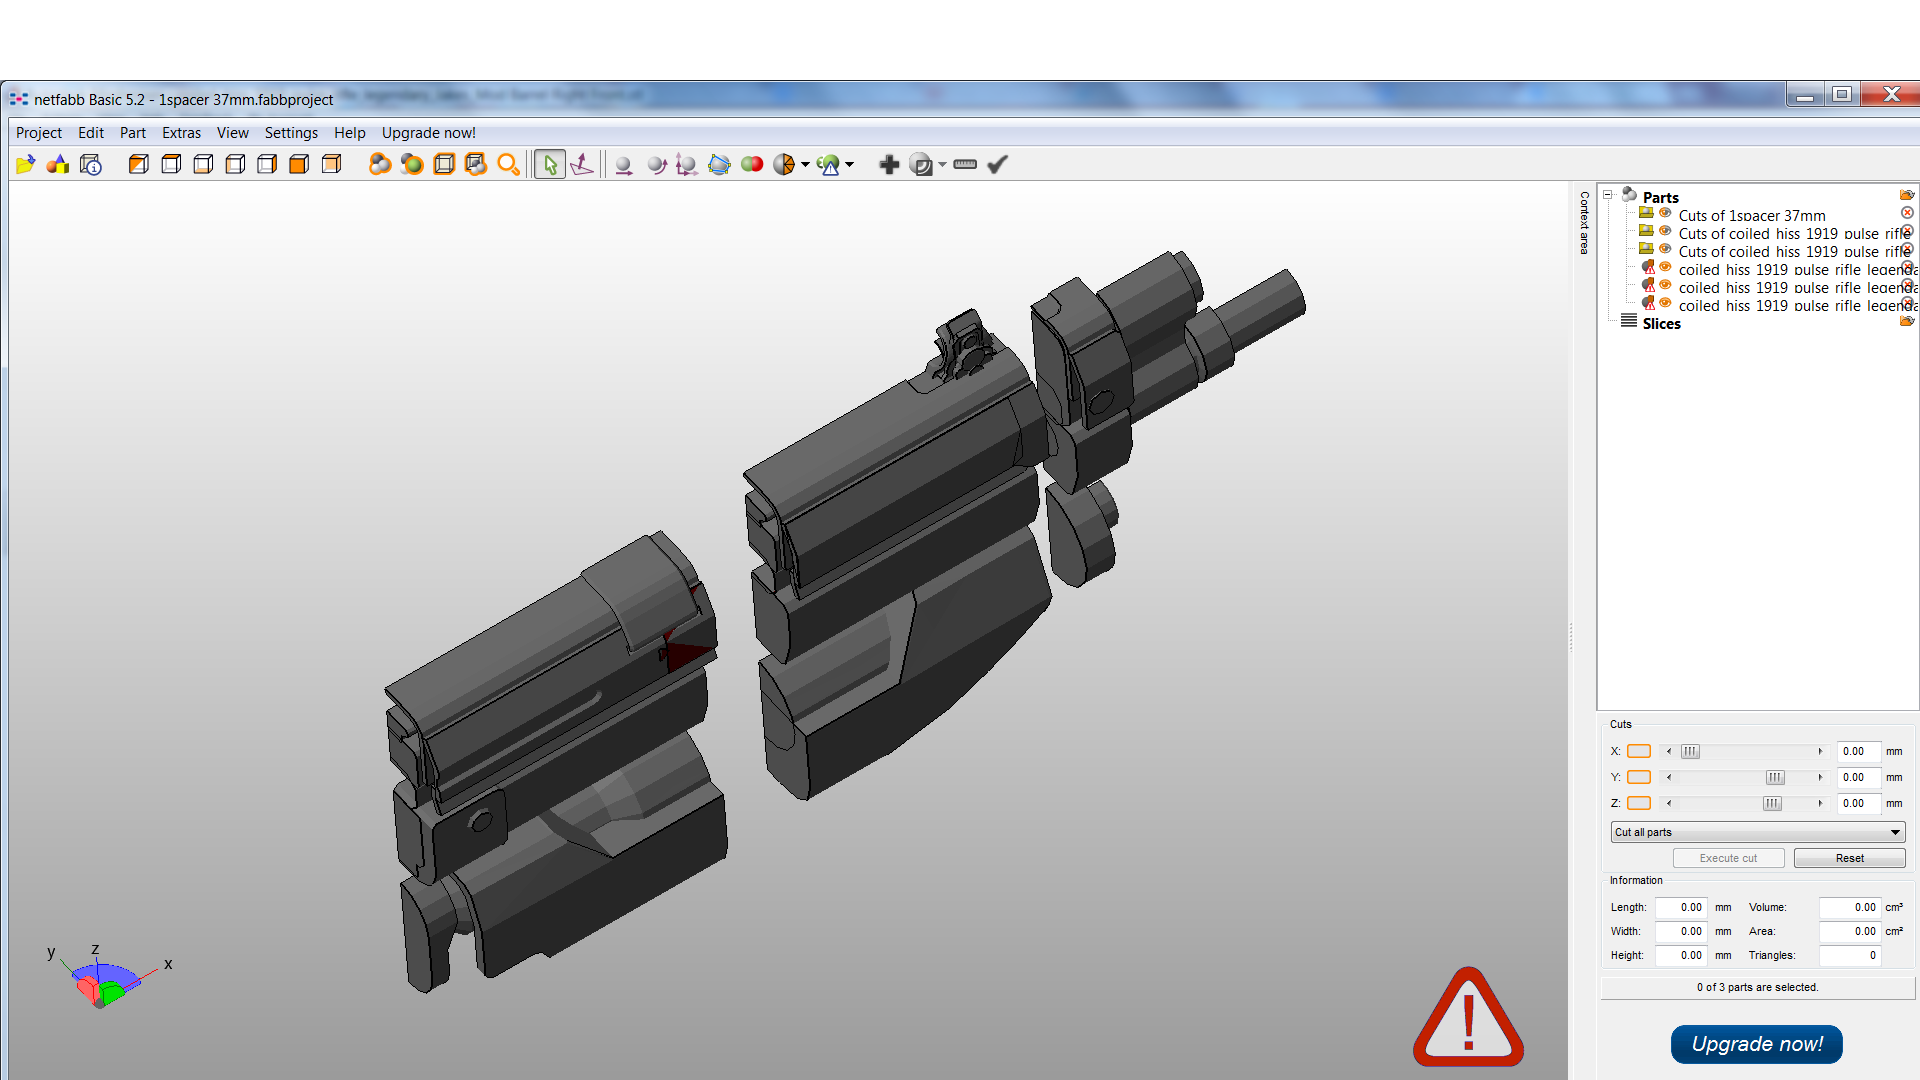Viewport: 1920px width, 1080px height.
Task: Click the Y cut slider handle
Action: pyautogui.click(x=1775, y=777)
